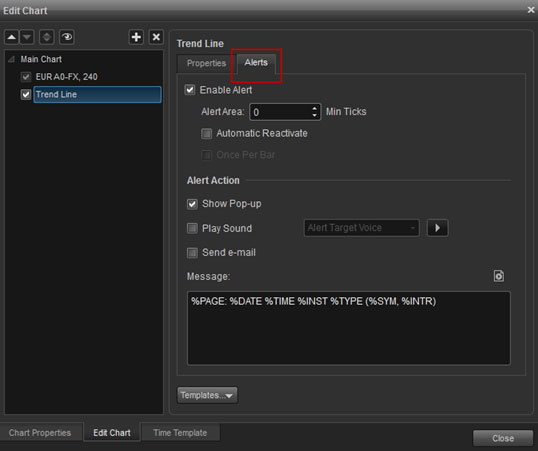The image size is (538, 451).
Task: Toggle the eye visibility icon
Action: click(67, 37)
